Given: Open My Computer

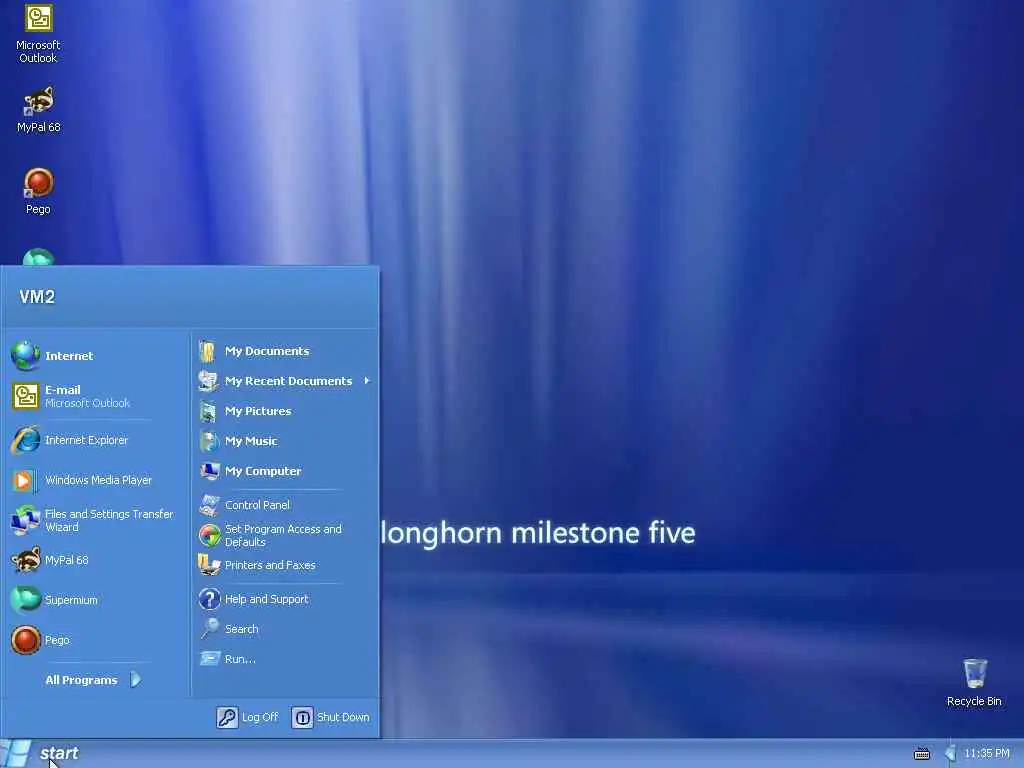Looking at the screenshot, I should 285,471.
